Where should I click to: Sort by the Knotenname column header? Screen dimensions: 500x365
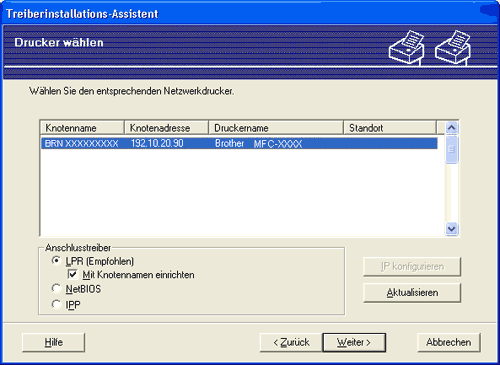pos(82,128)
